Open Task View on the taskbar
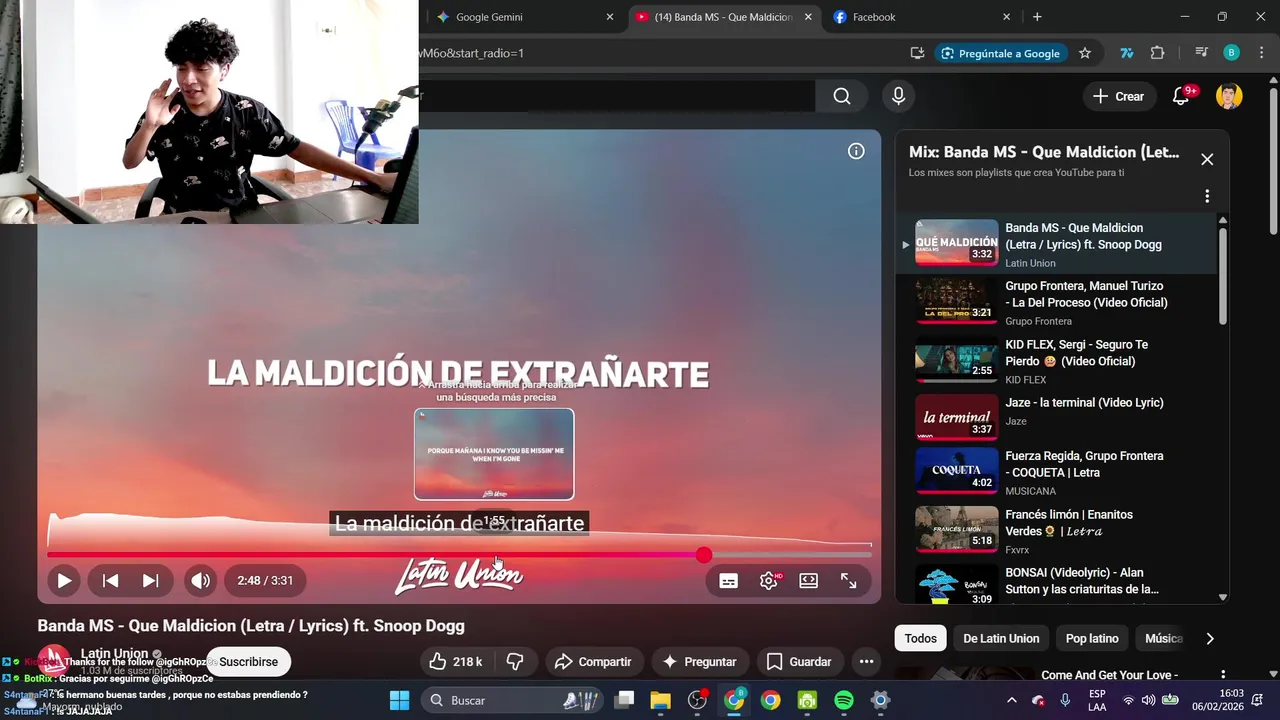 click(624, 700)
